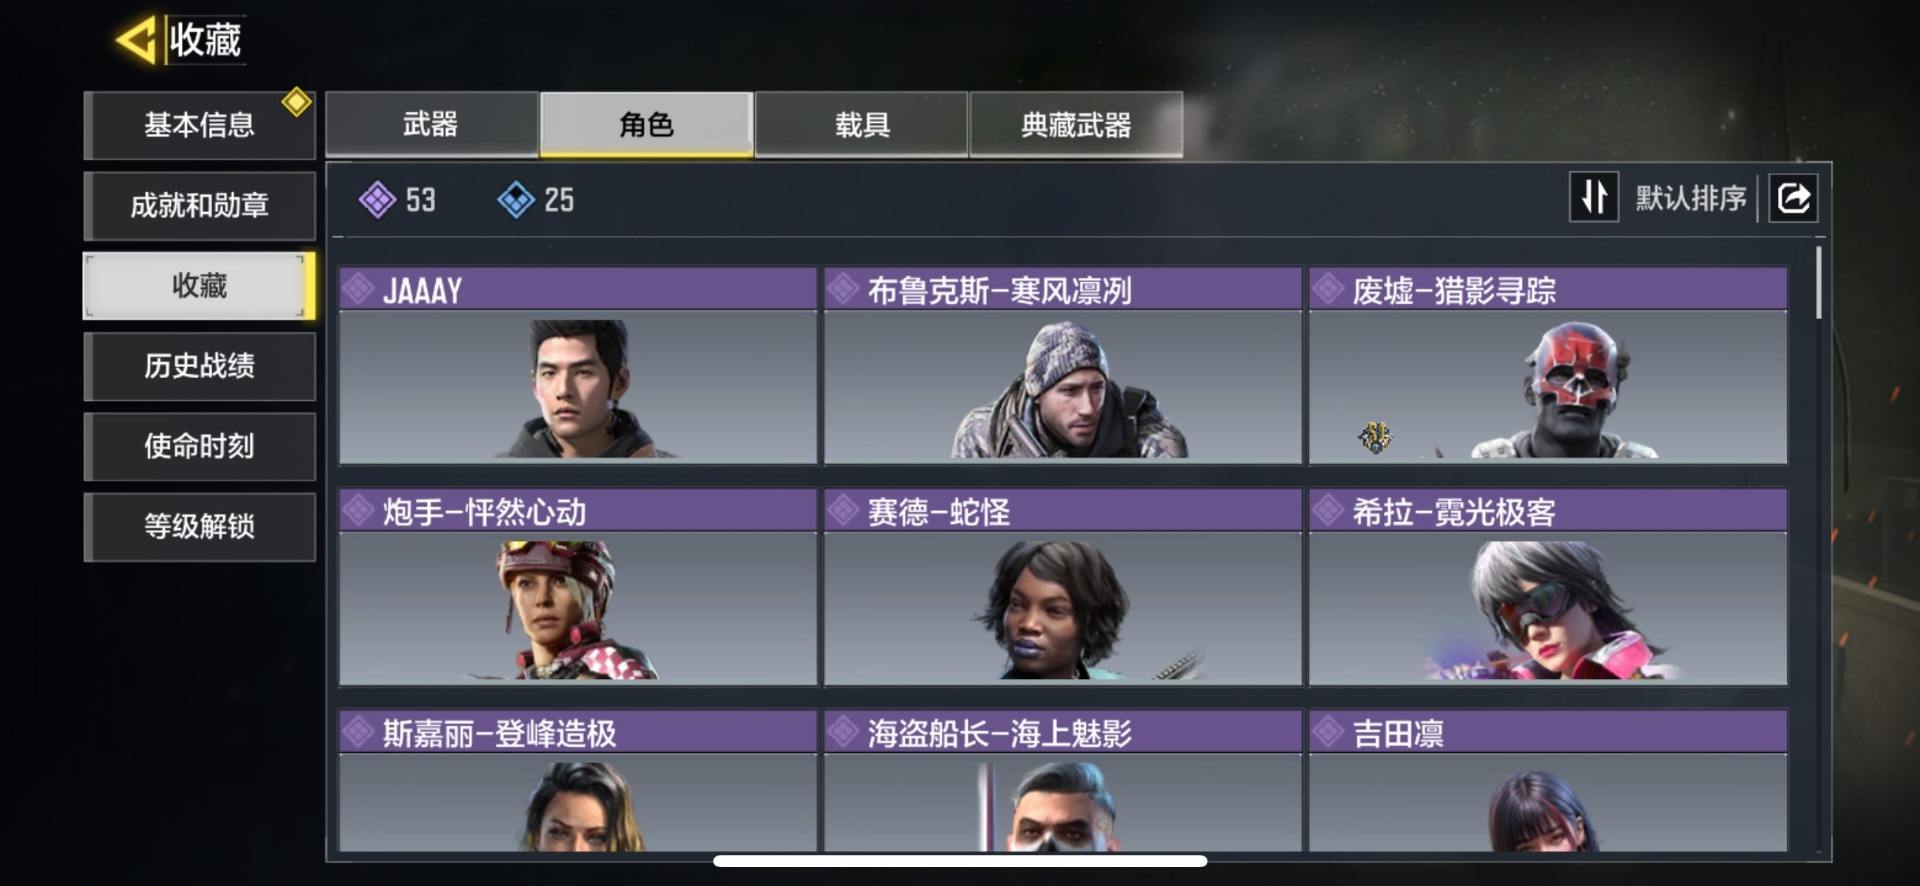1920x886 pixels.
Task: Open the 默认排序 sort dropdown
Action: [x=1690, y=198]
